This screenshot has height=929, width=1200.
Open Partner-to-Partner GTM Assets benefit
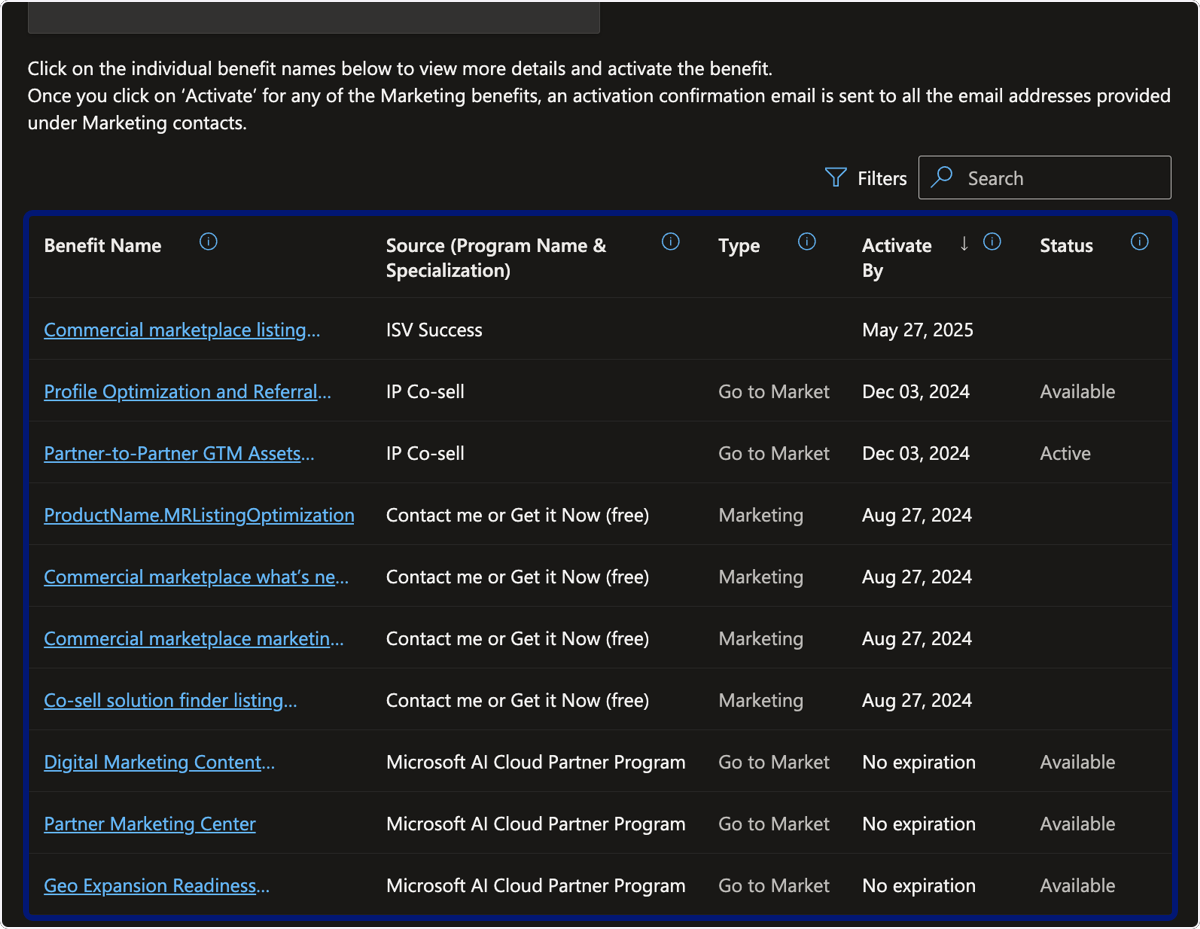179,454
